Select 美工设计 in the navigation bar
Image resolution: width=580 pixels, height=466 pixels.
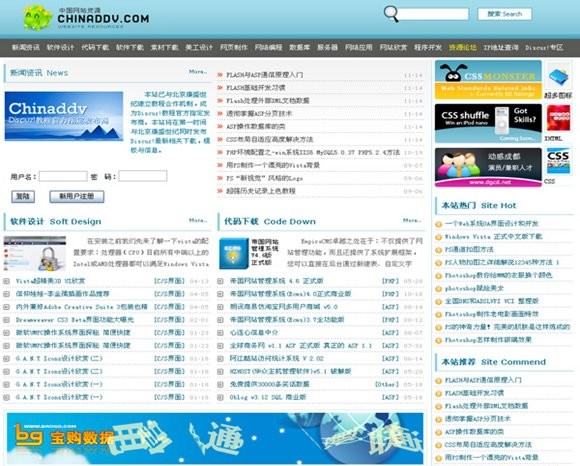pyautogui.click(x=199, y=47)
